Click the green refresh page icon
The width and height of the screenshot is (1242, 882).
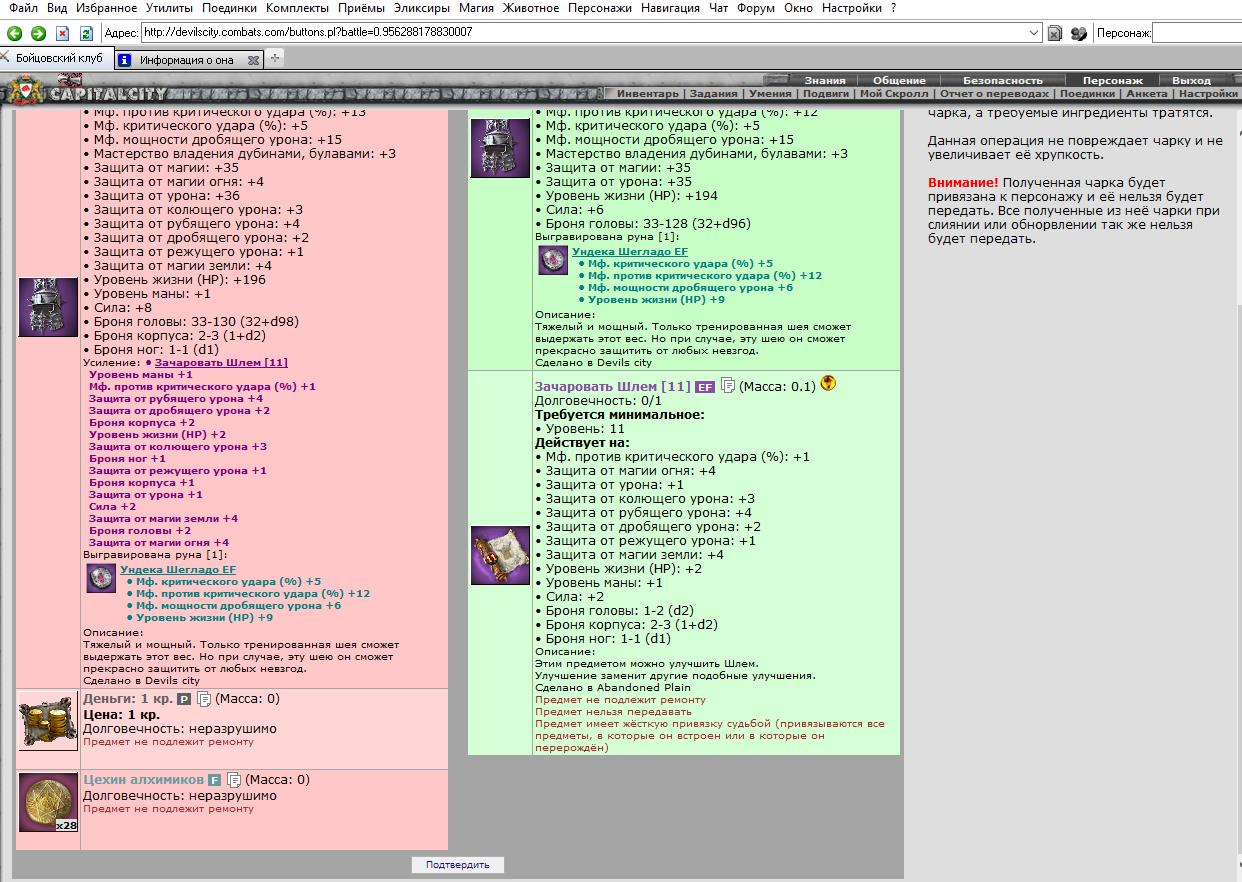click(x=86, y=33)
